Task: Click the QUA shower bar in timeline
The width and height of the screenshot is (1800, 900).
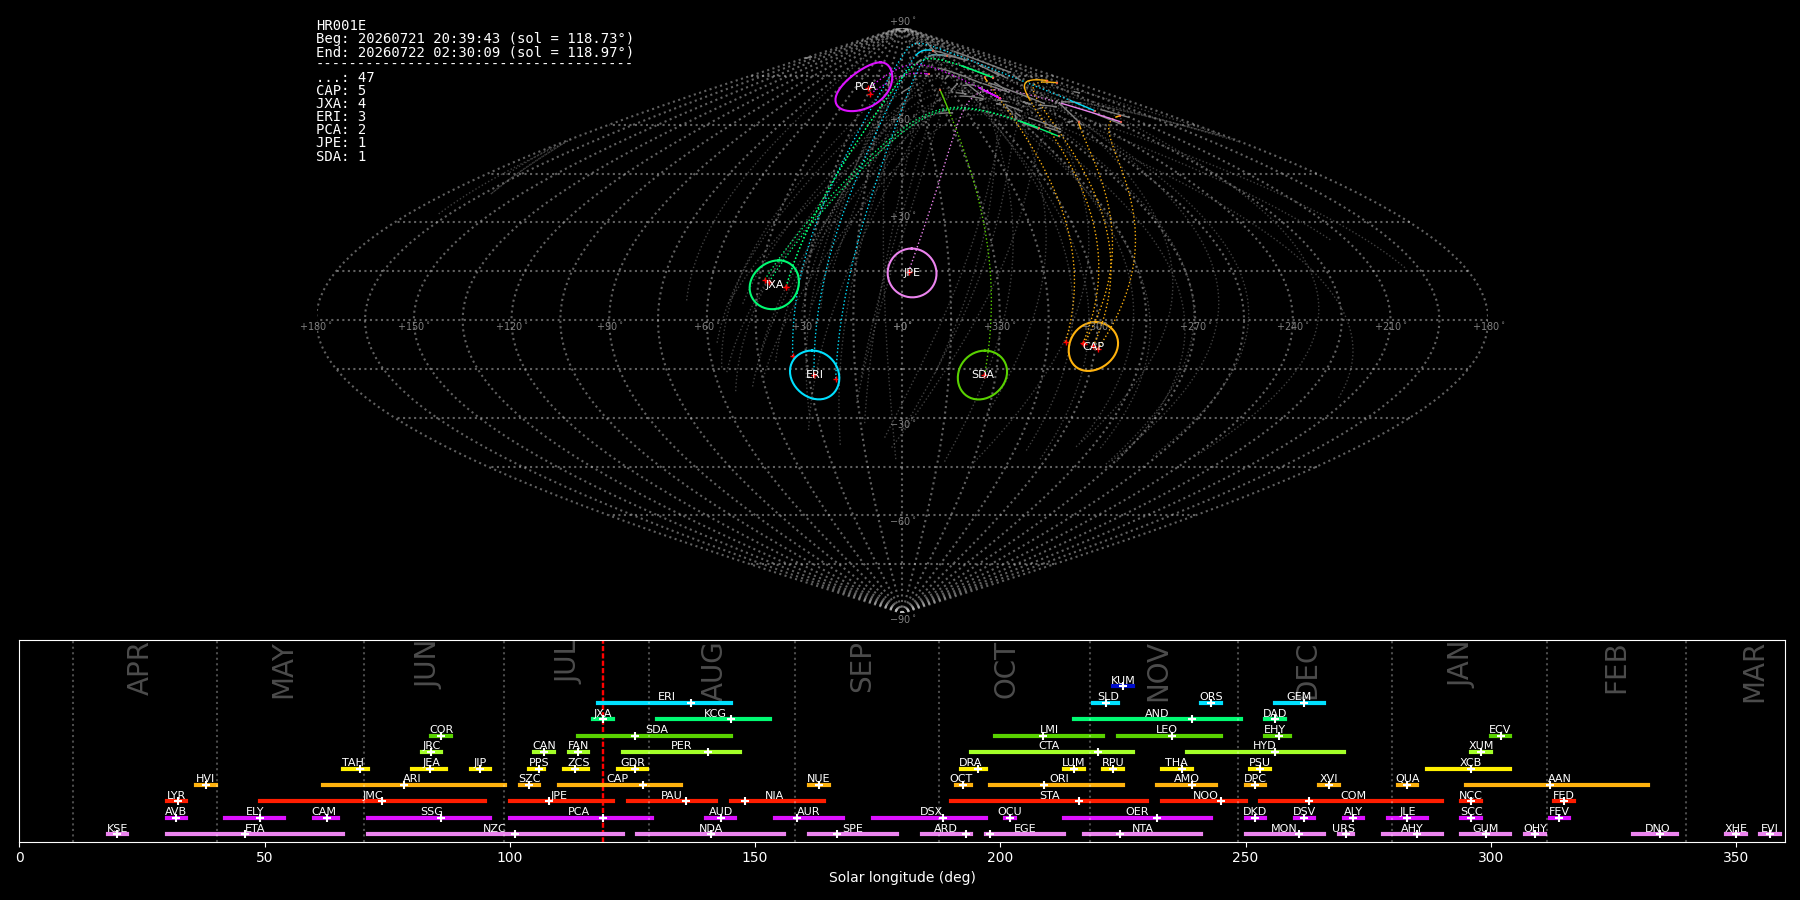Action: coord(1407,785)
